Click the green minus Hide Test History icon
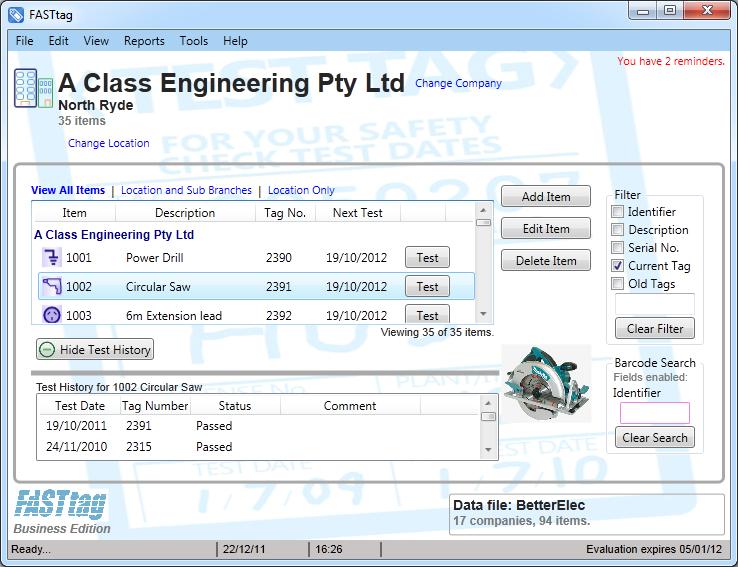Viewport: 738px width, 567px height. pyautogui.click(x=47, y=349)
